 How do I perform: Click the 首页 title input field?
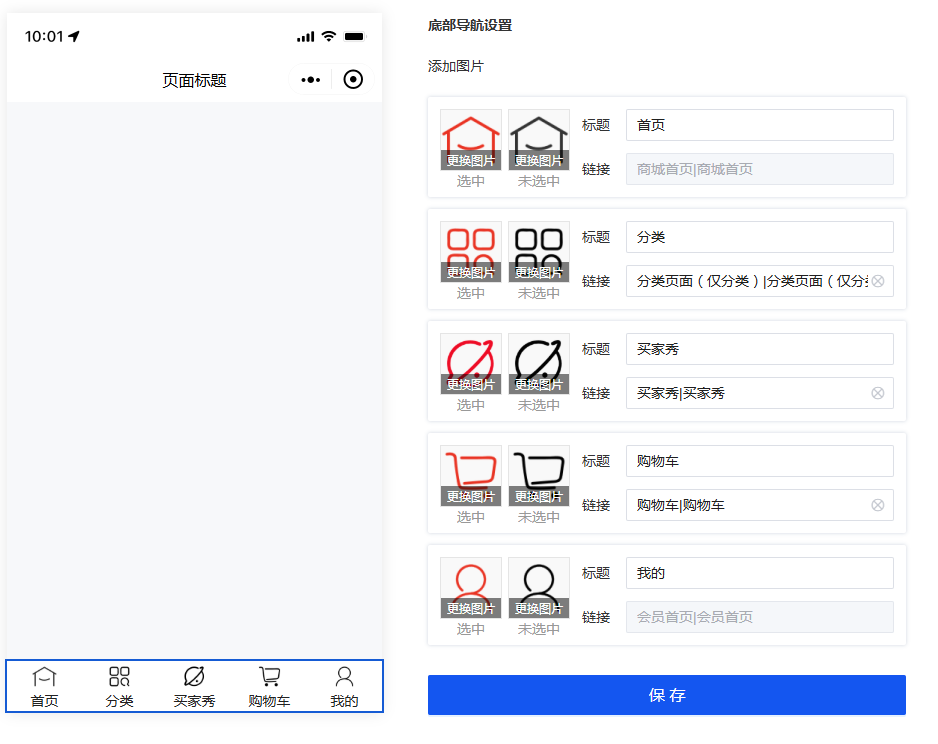tap(759, 125)
